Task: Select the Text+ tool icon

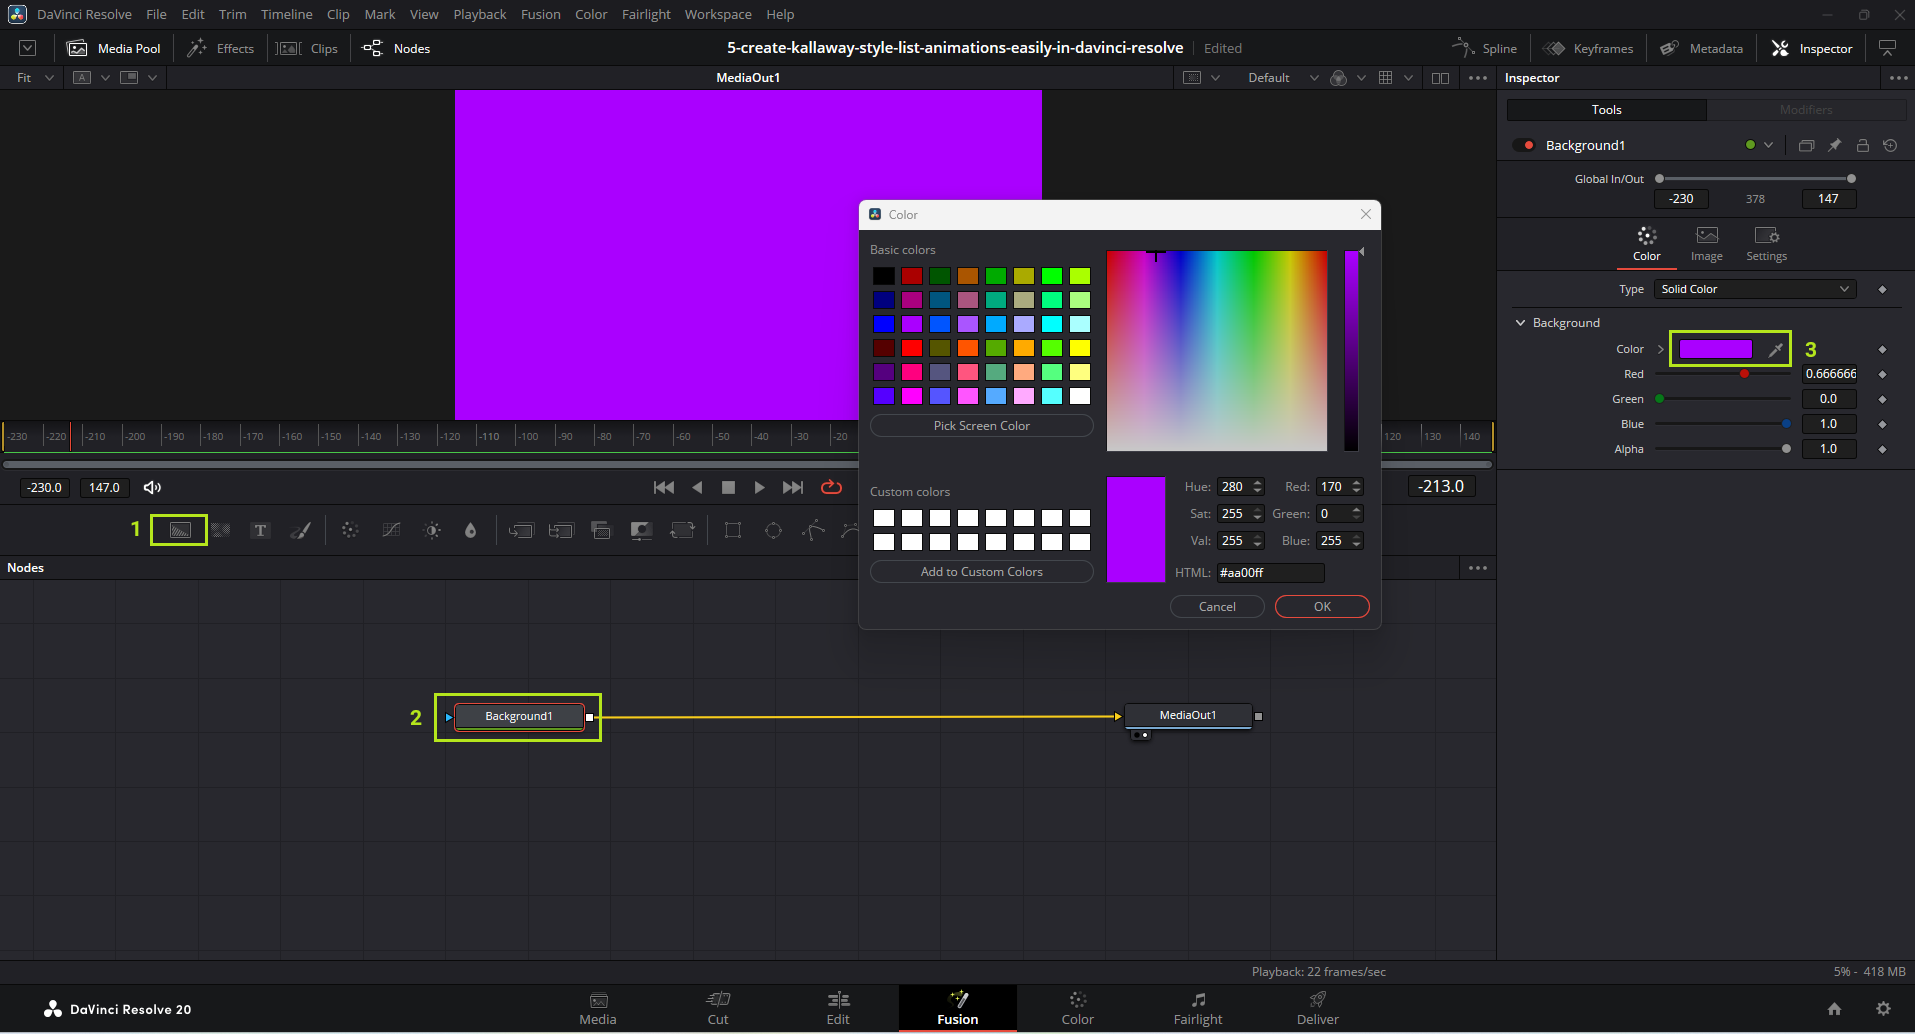Action: (x=260, y=530)
